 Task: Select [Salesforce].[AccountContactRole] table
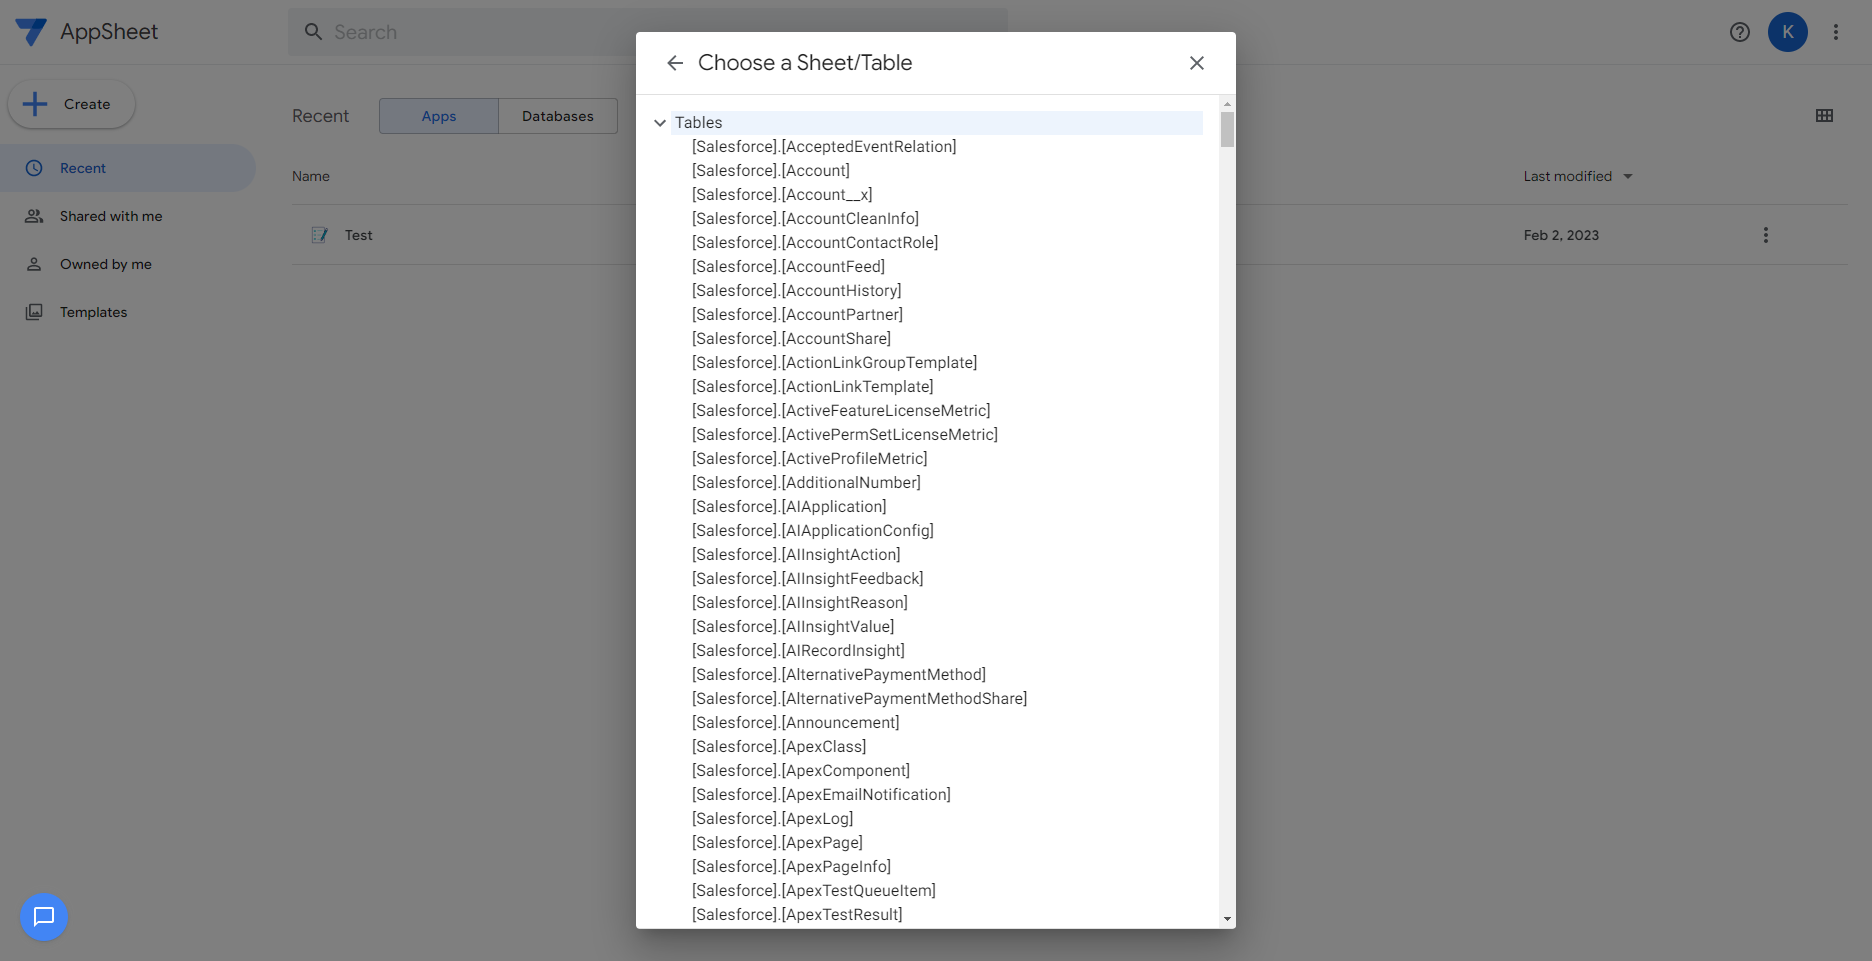pos(815,243)
